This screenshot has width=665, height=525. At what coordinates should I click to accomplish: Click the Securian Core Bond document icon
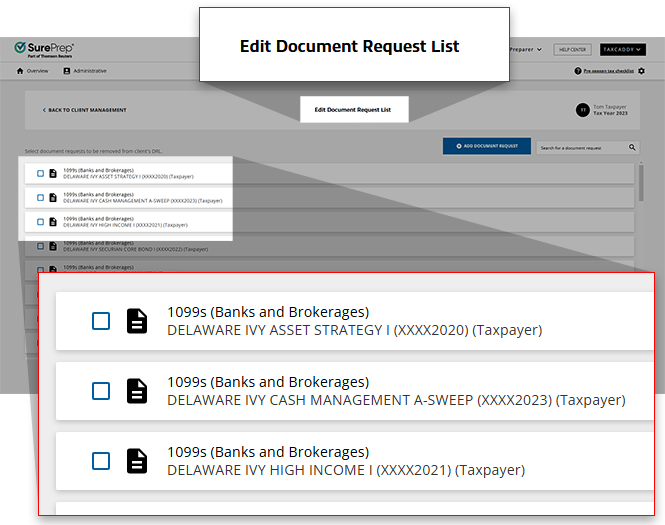(53, 246)
